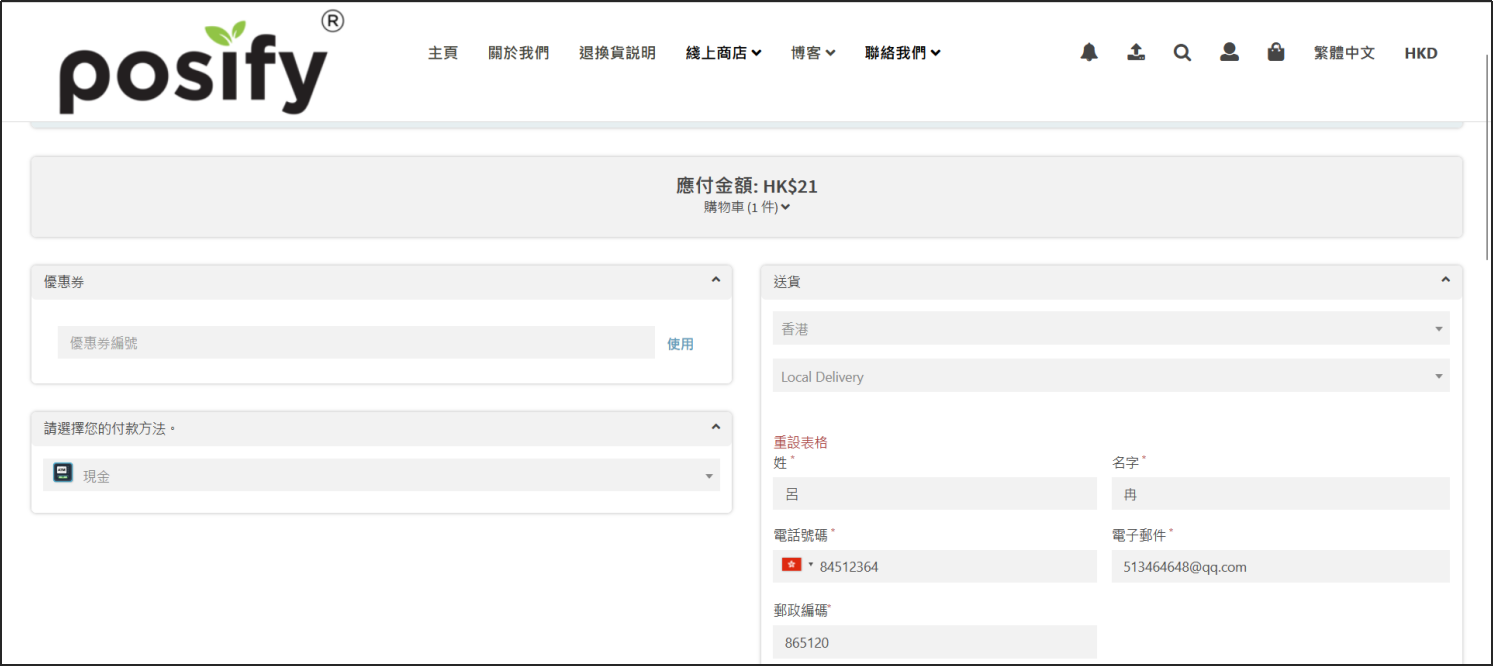Open the Local Delivery dropdown
The height and width of the screenshot is (666, 1494).
(1111, 376)
